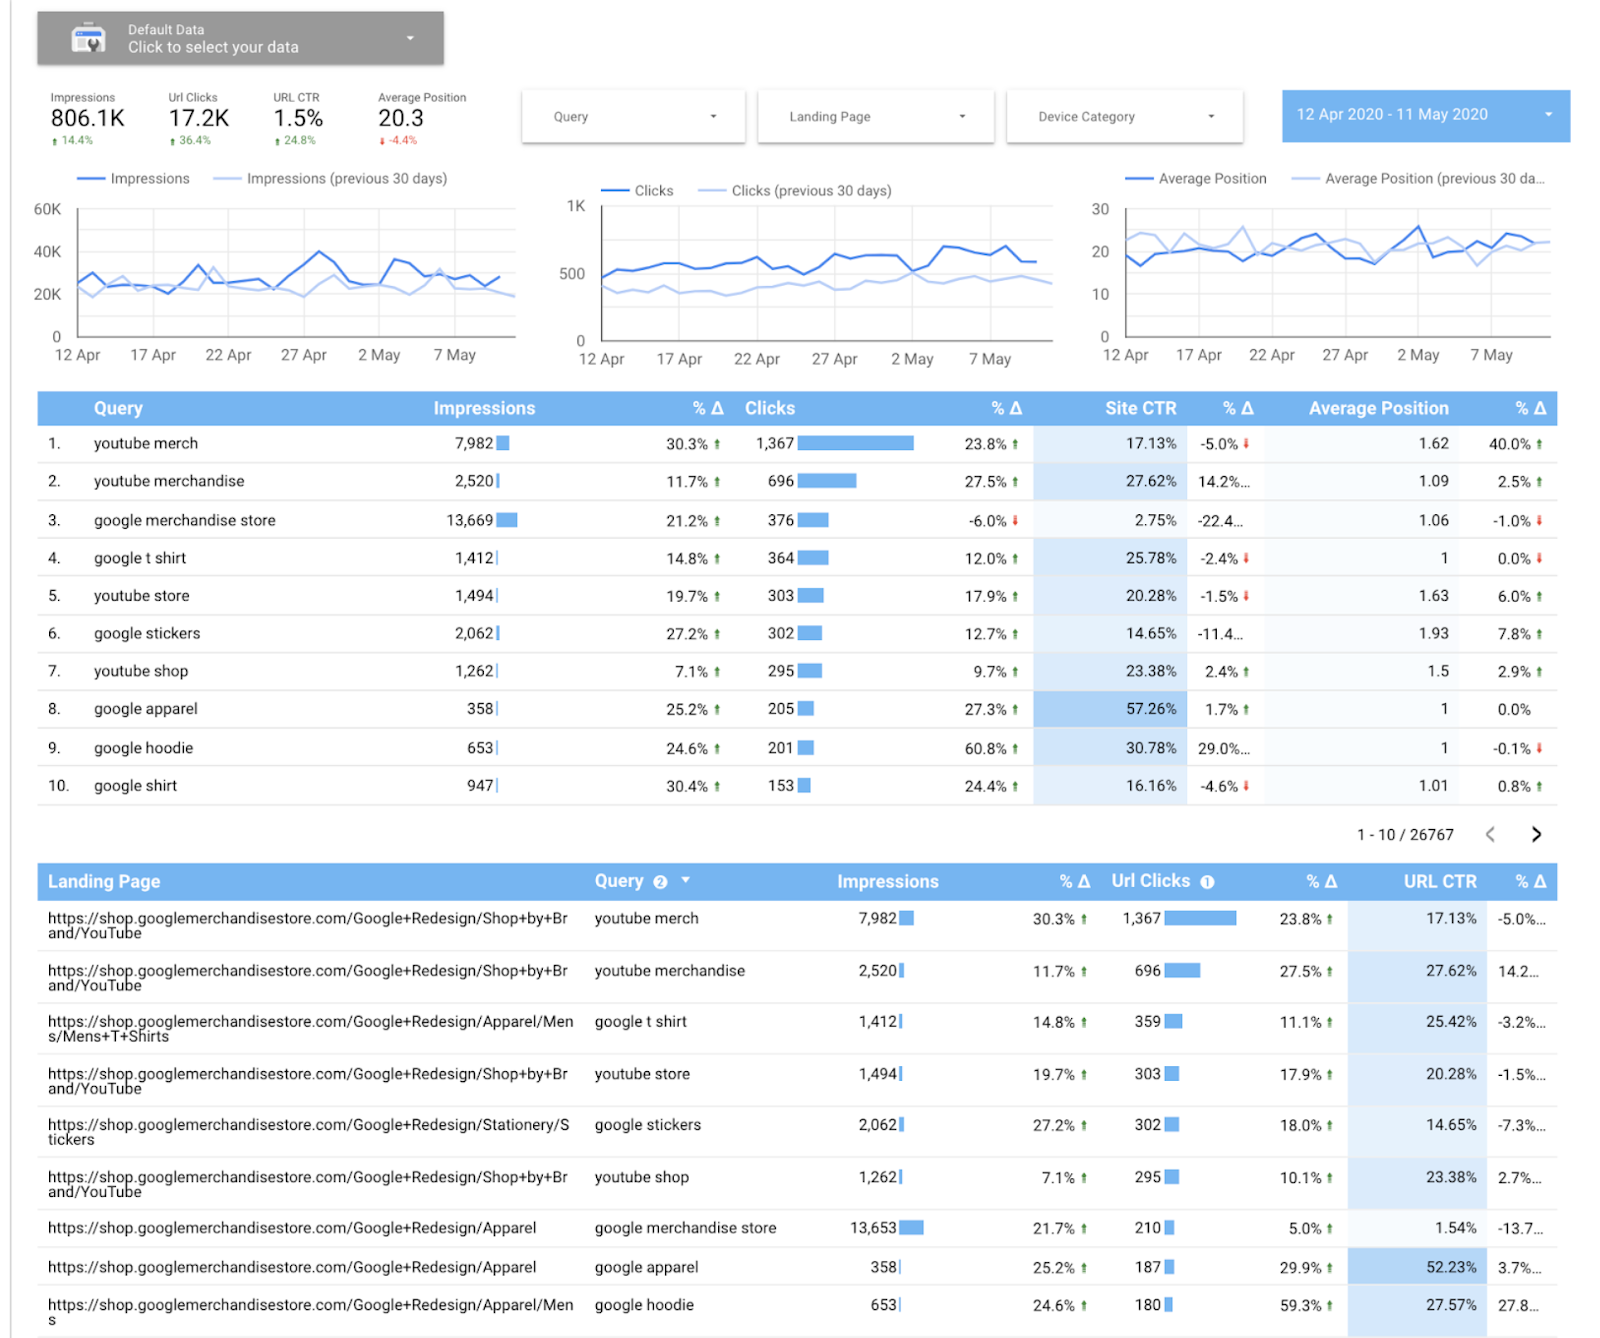Sort table by Site CTR column header

[1140, 408]
